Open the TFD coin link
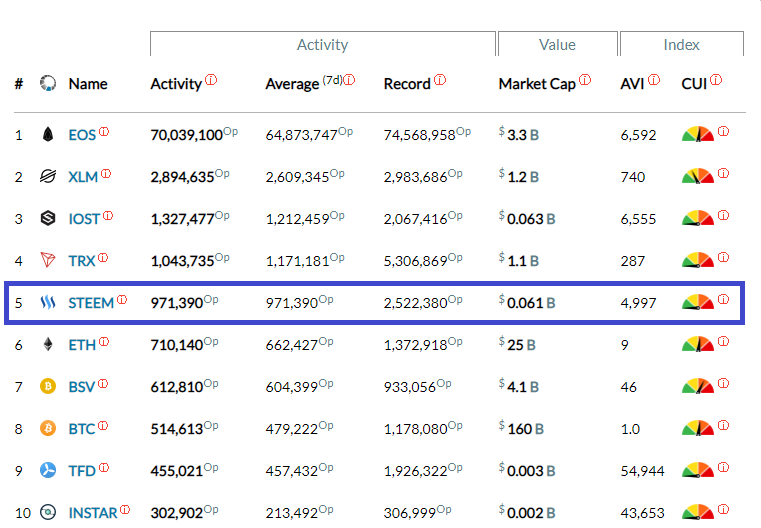Viewport: 761px width, 528px height. click(82, 471)
